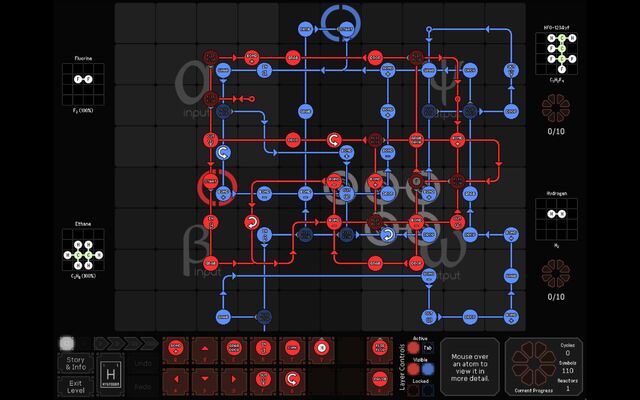
Task: Click the atom detail hint panel
Action: tap(469, 367)
